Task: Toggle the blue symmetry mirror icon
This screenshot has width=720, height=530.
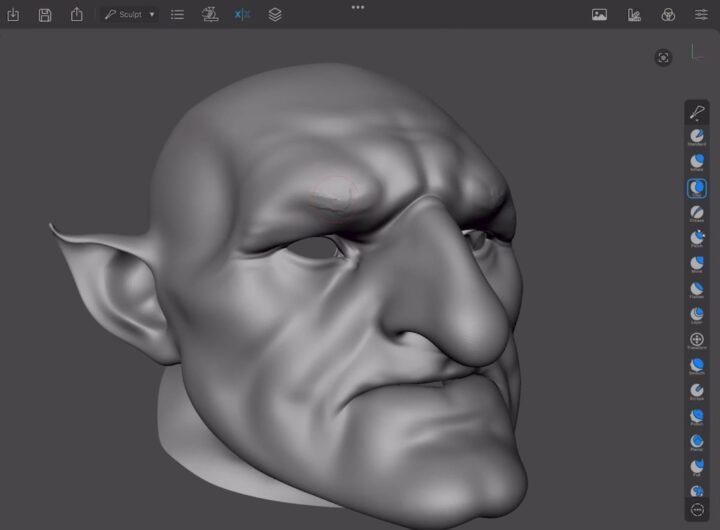Action: tap(242, 15)
